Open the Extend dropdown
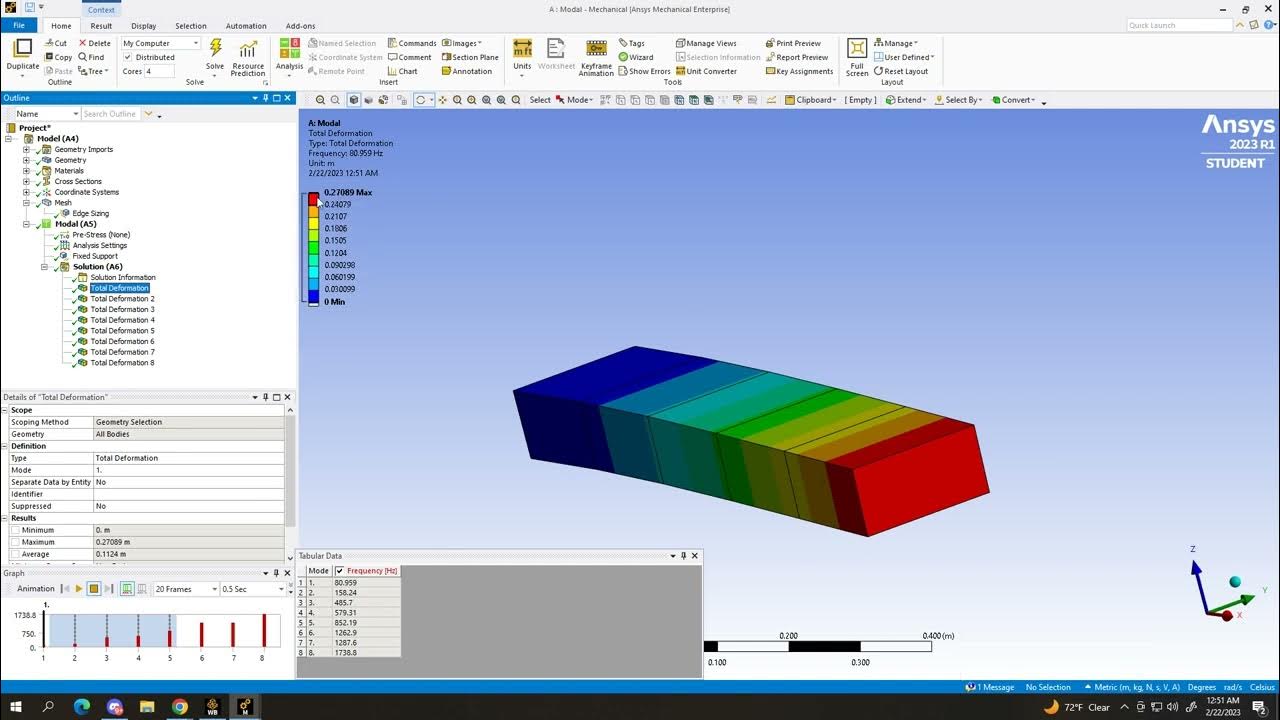This screenshot has width=1280, height=720. [x=905, y=100]
